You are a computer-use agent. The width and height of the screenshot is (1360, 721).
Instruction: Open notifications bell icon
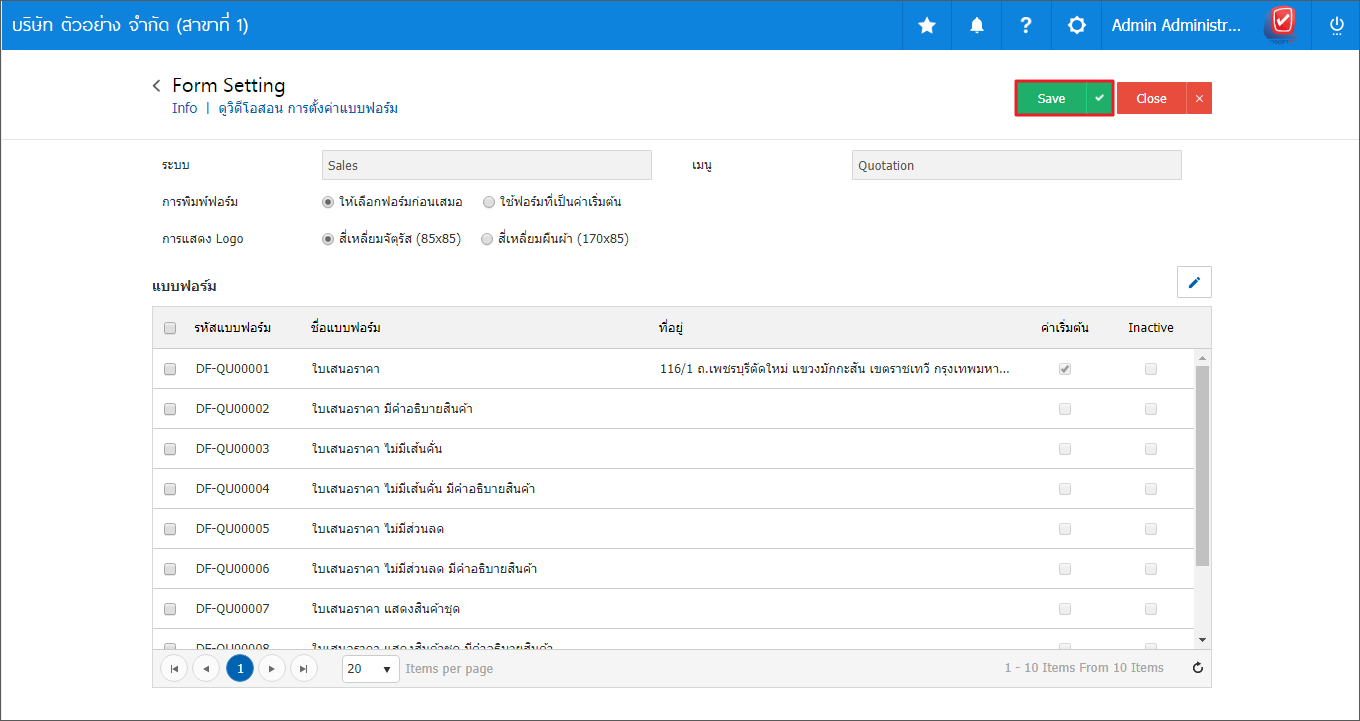(x=977, y=26)
